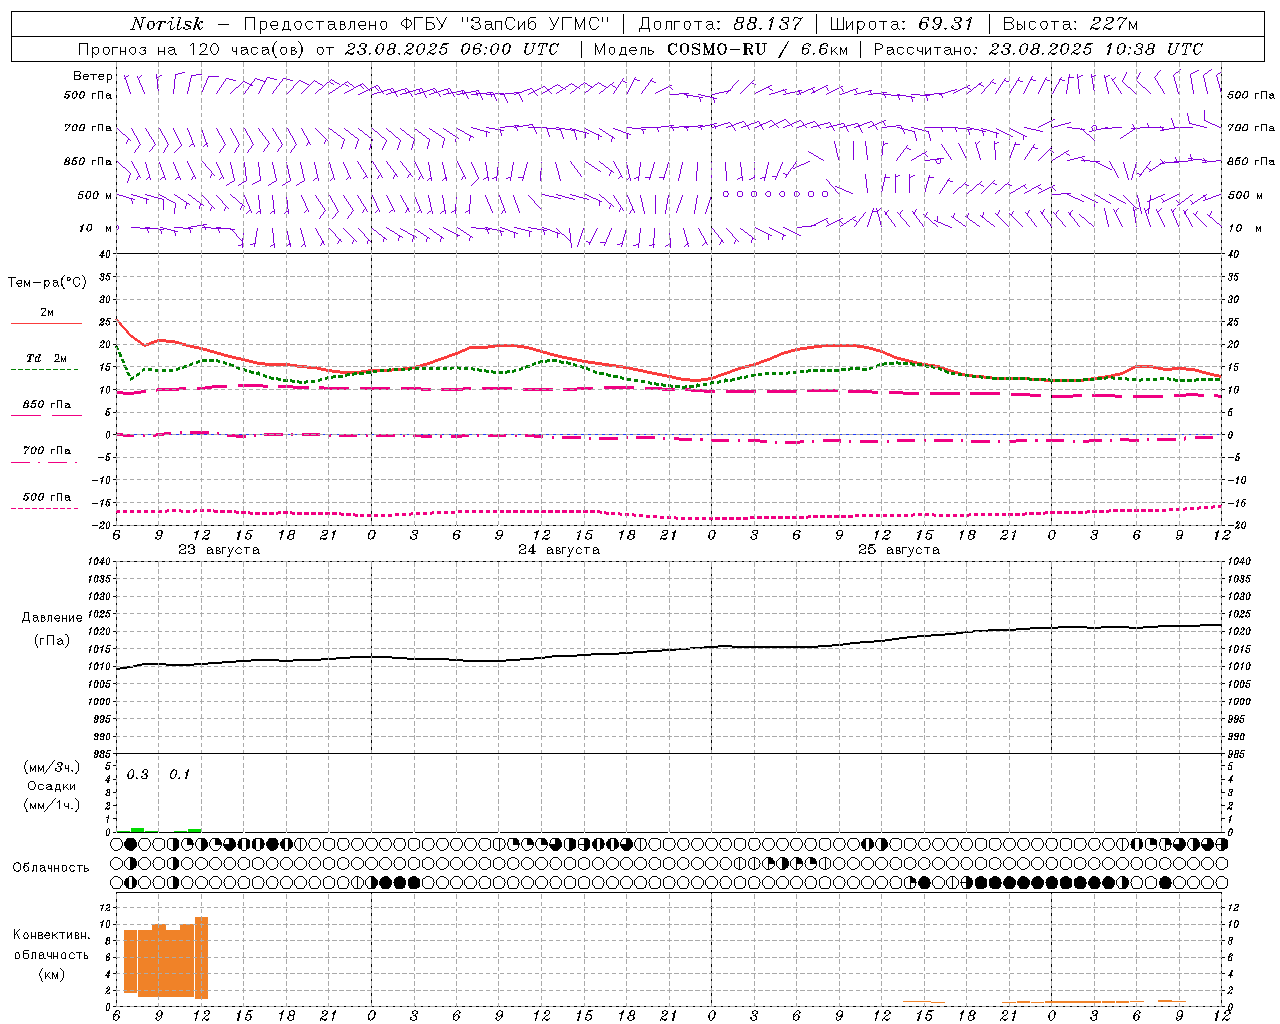Click the green precipitation bar below "0.3"
The height and width of the screenshot is (1024, 1280).
click(x=137, y=830)
